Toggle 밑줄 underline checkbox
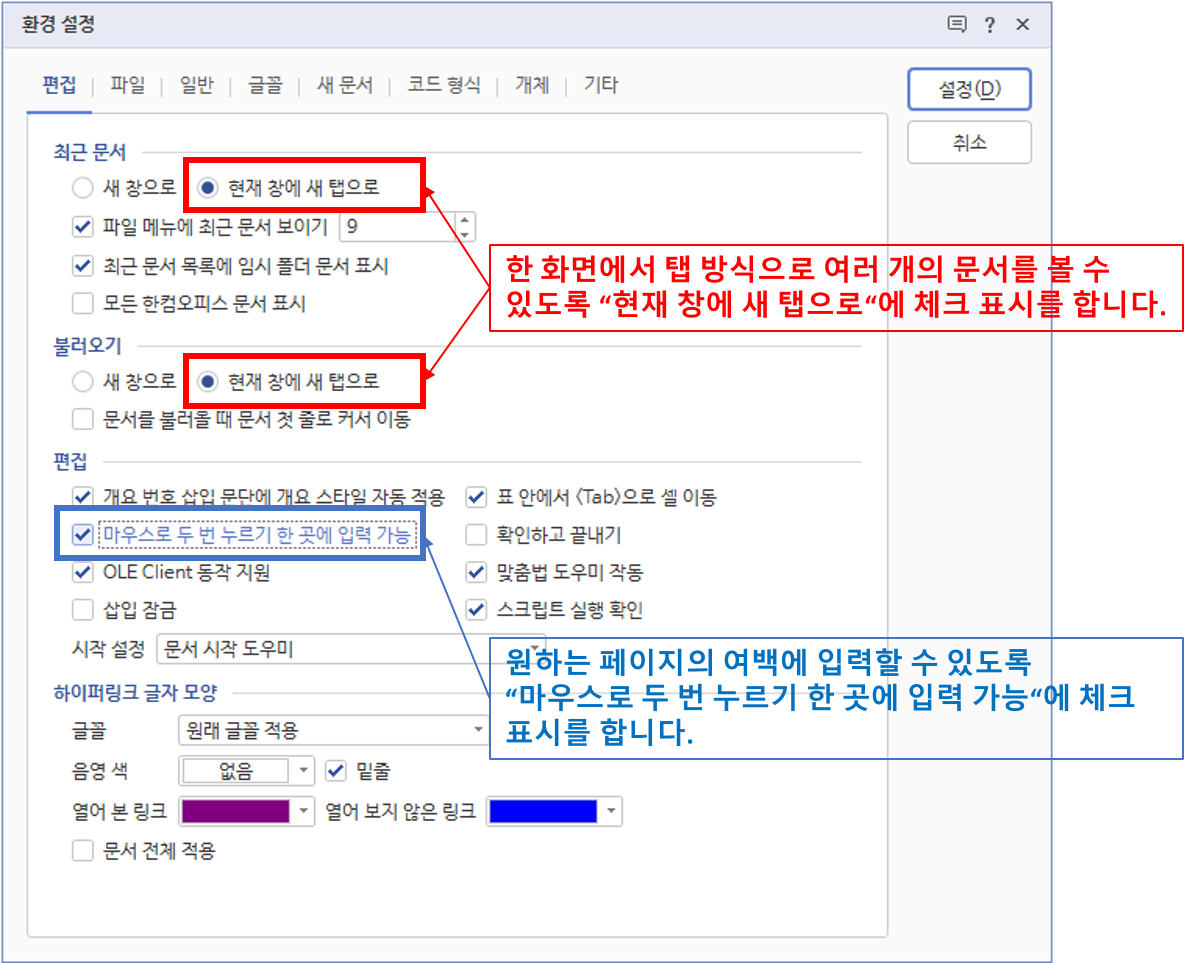Image resolution: width=1184 pixels, height=963 pixels. tap(336, 771)
